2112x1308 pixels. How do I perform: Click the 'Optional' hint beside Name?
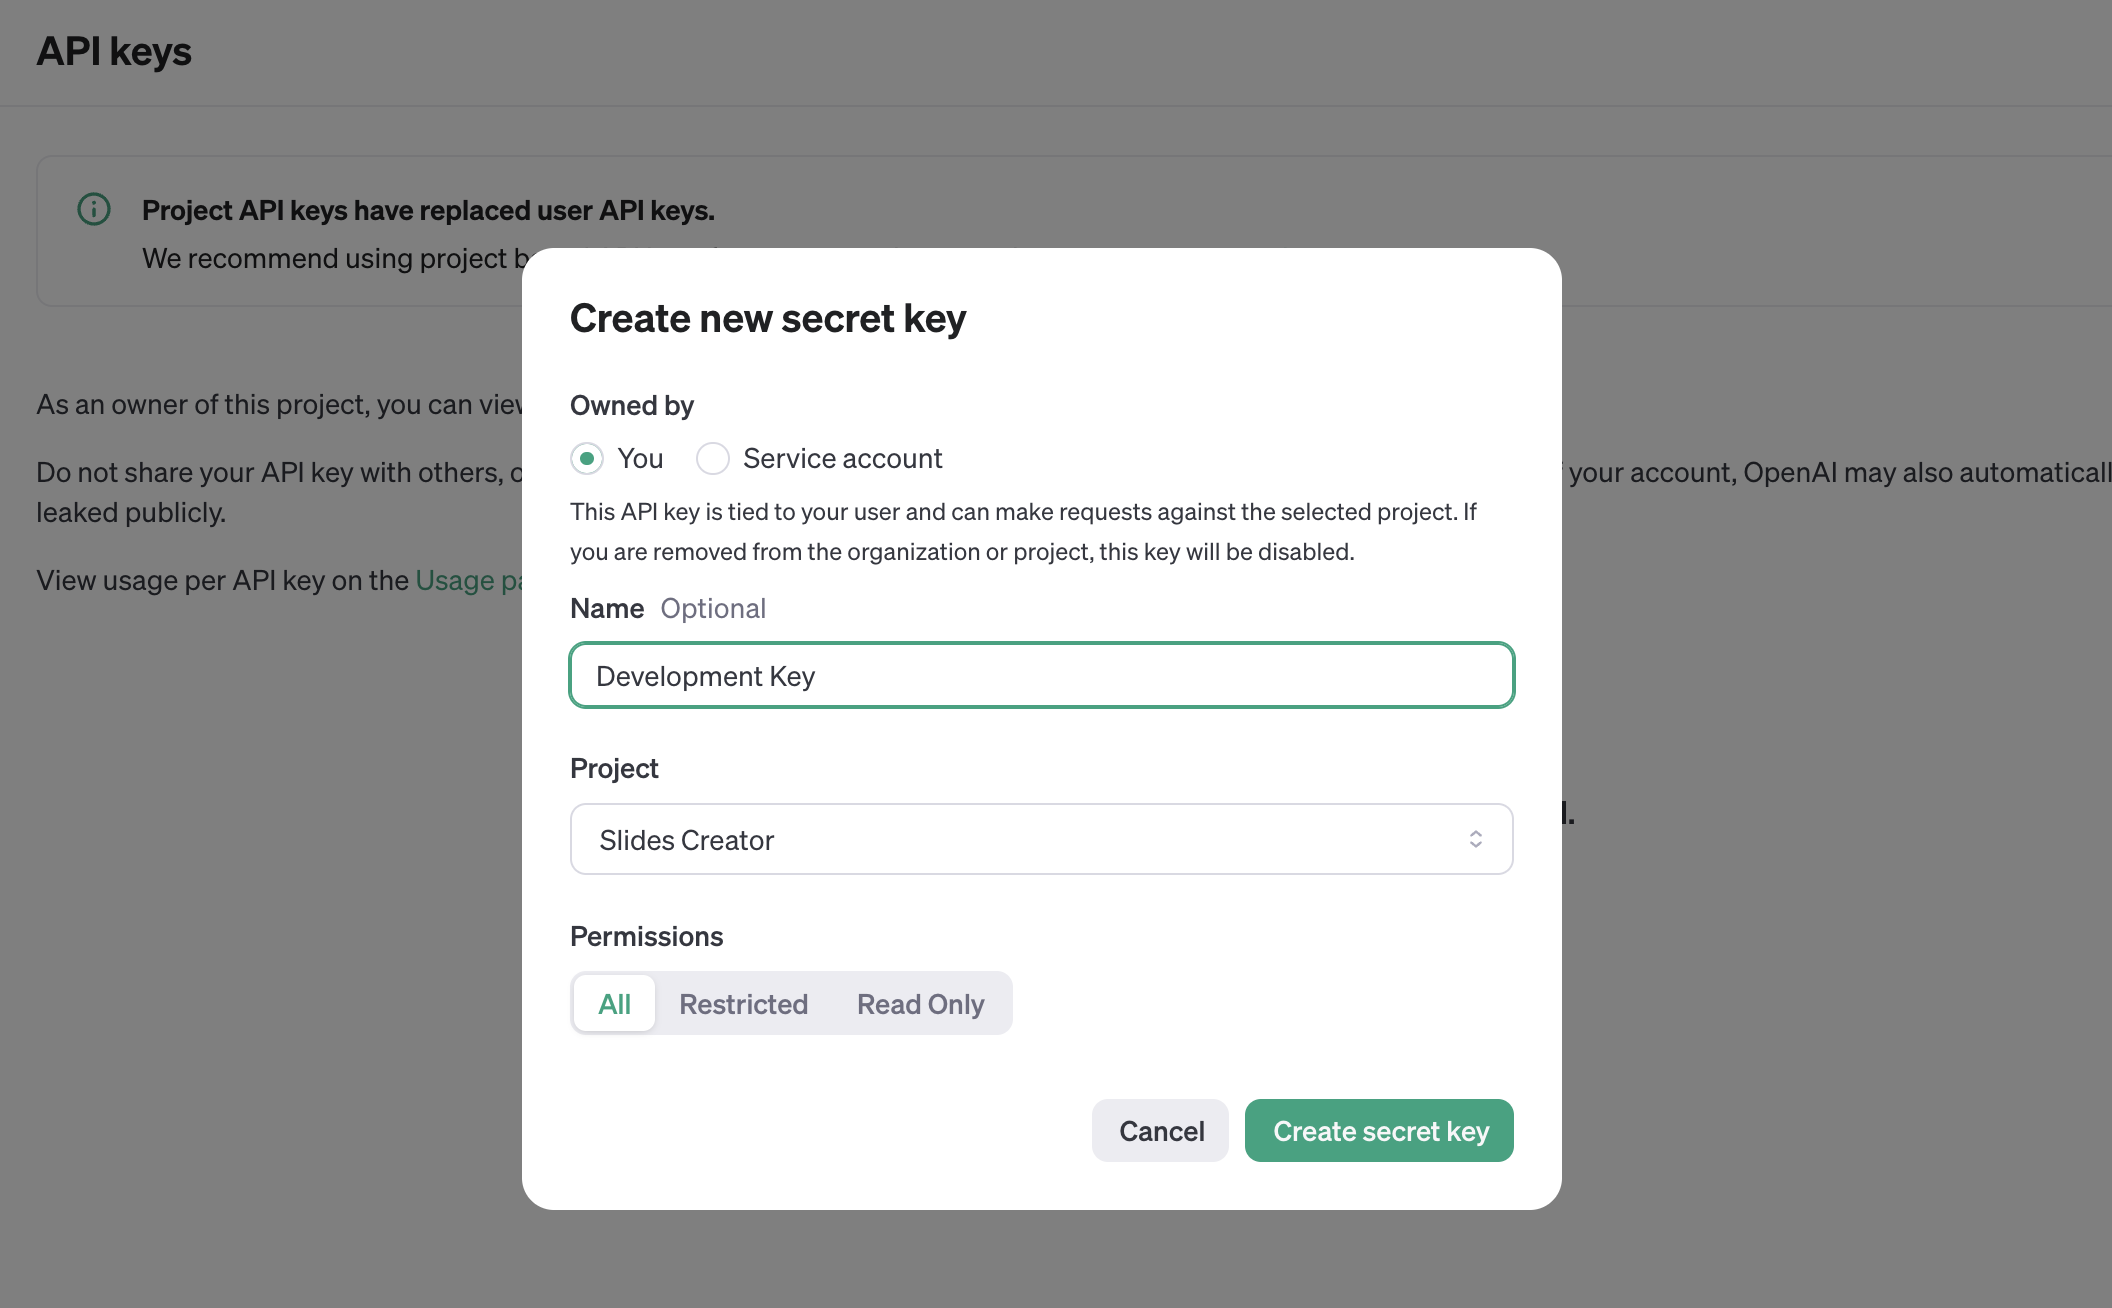pos(713,609)
